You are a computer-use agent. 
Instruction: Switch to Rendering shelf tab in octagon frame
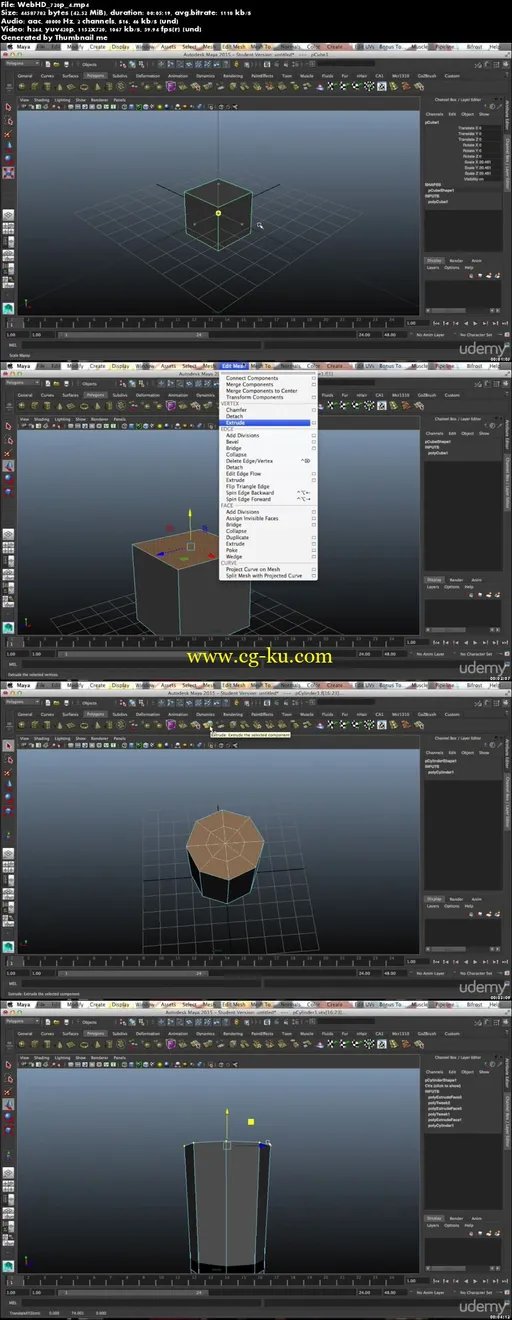pos(232,715)
